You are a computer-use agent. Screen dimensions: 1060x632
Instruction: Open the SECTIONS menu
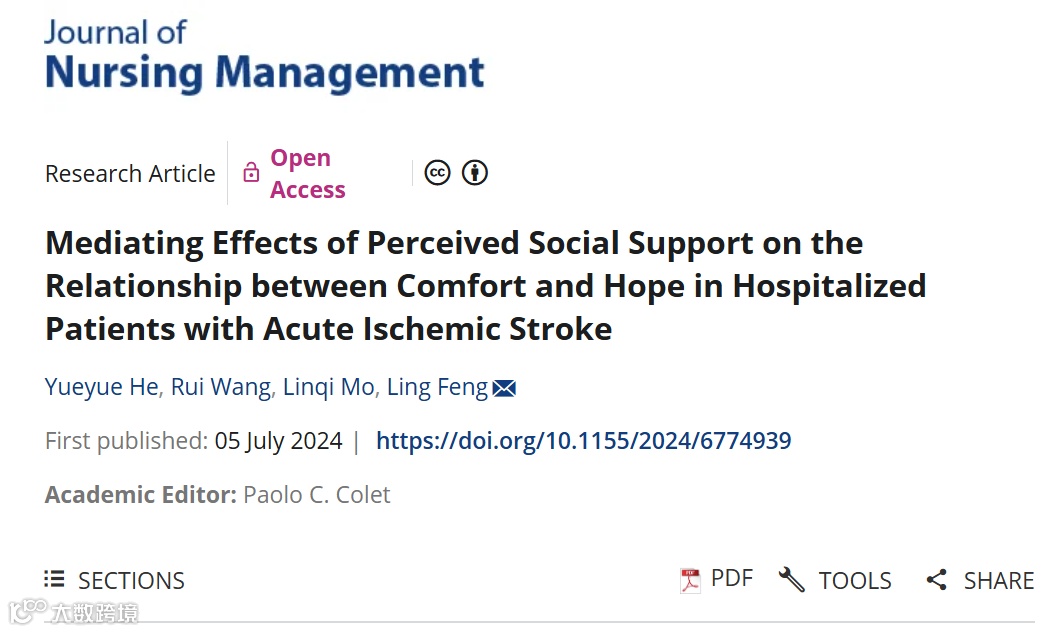(x=131, y=580)
